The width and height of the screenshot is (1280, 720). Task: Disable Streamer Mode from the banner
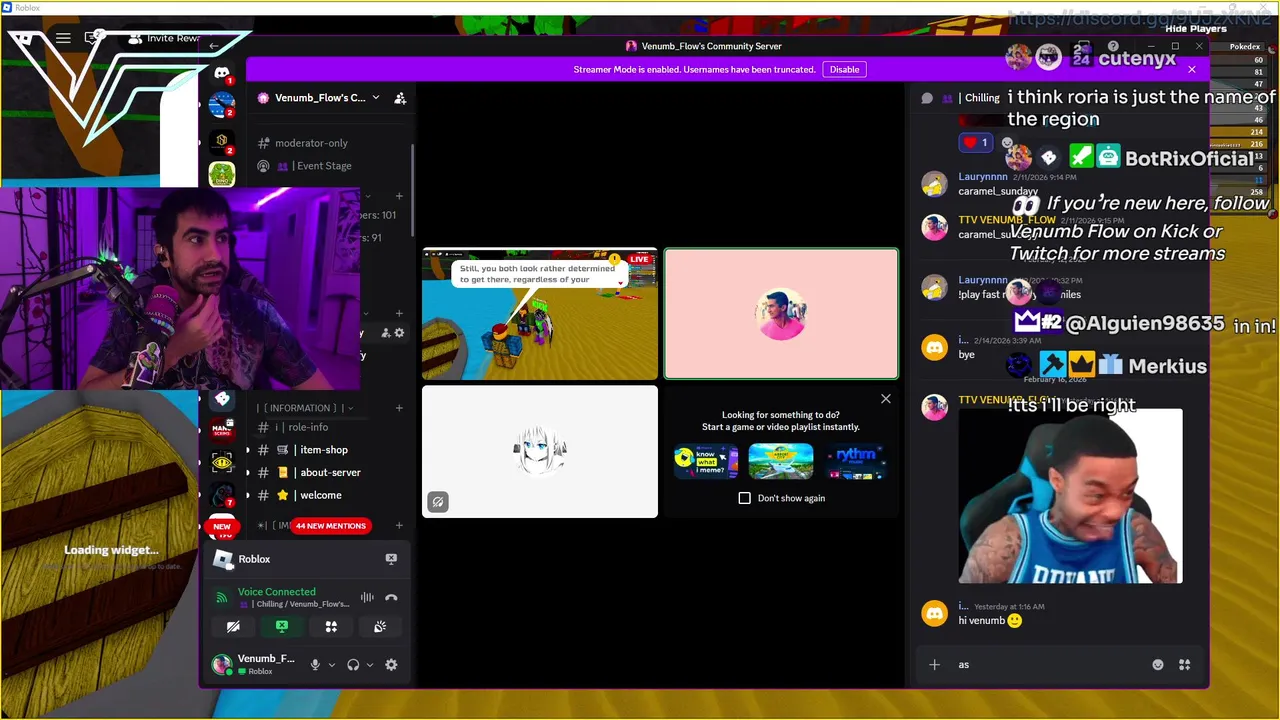(844, 70)
